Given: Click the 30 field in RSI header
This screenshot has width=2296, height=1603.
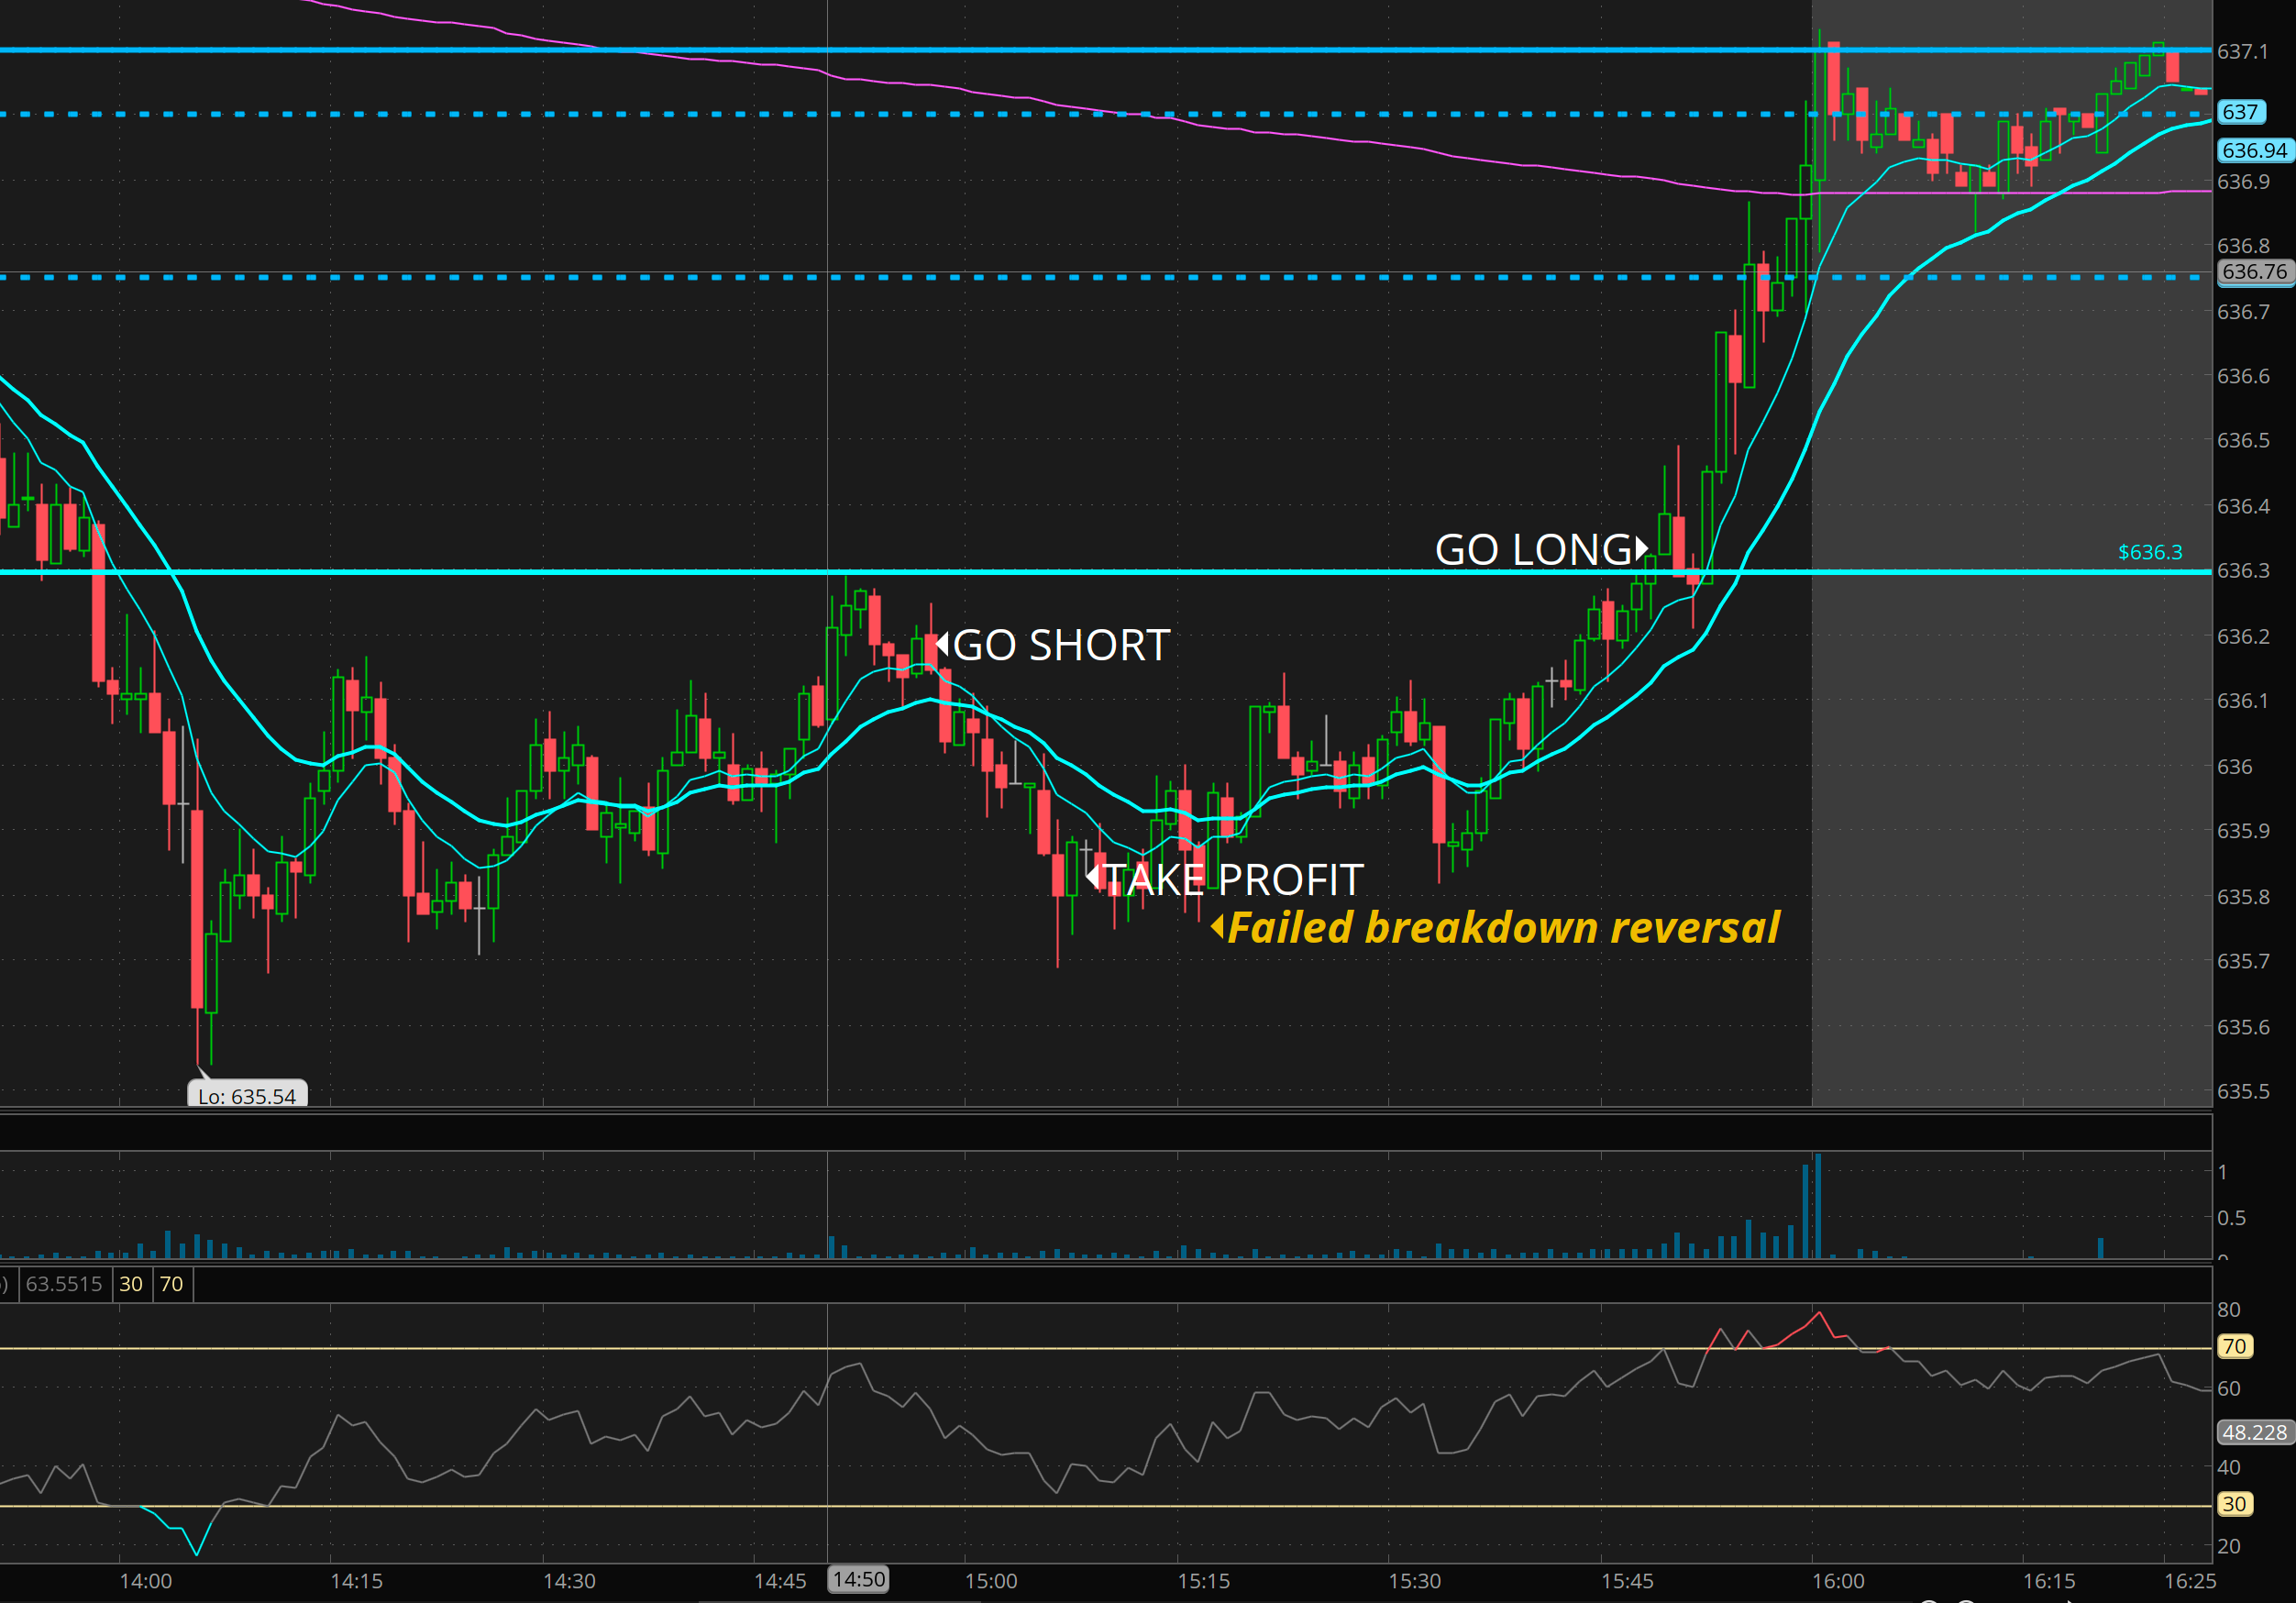Looking at the screenshot, I should (131, 1284).
